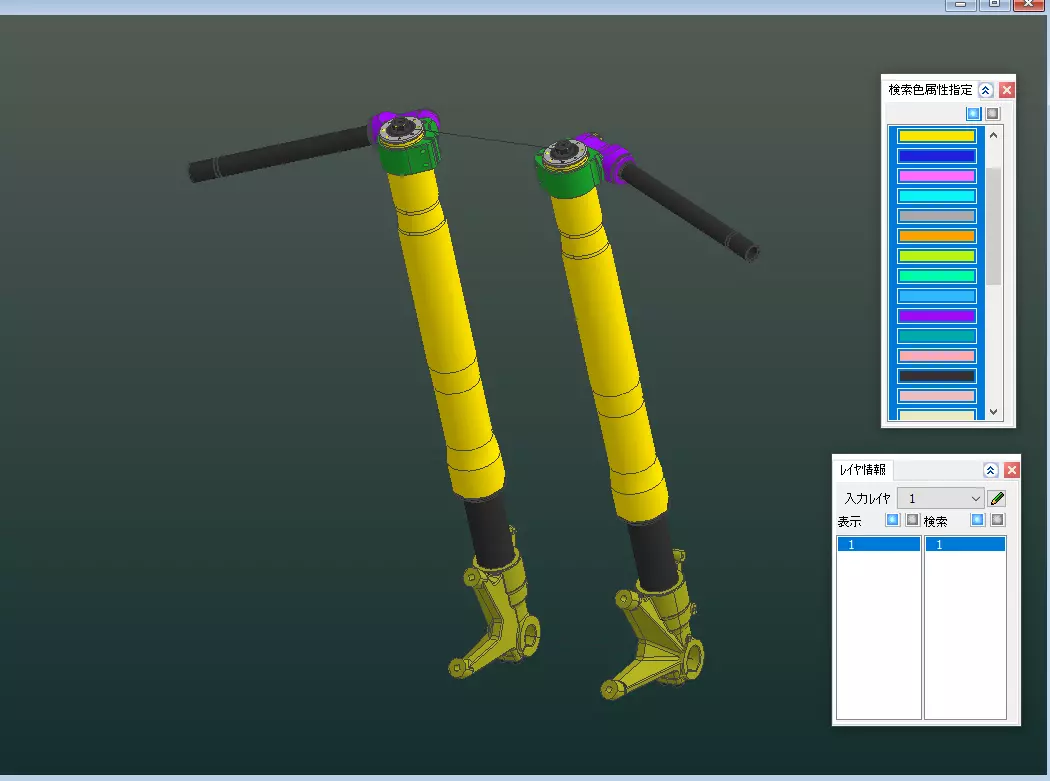Pick the magenta search color swatch
1050x781 pixels.
coord(936,176)
